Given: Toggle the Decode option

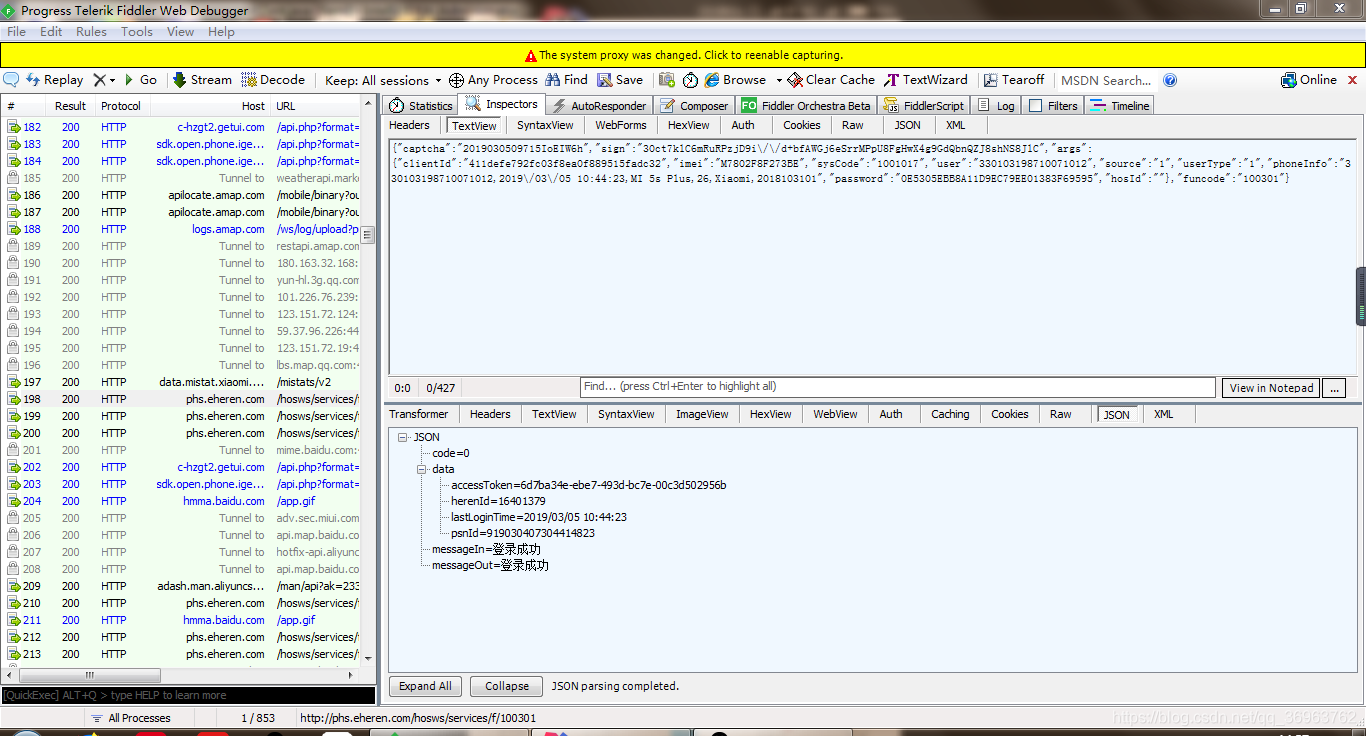Looking at the screenshot, I should [273, 80].
